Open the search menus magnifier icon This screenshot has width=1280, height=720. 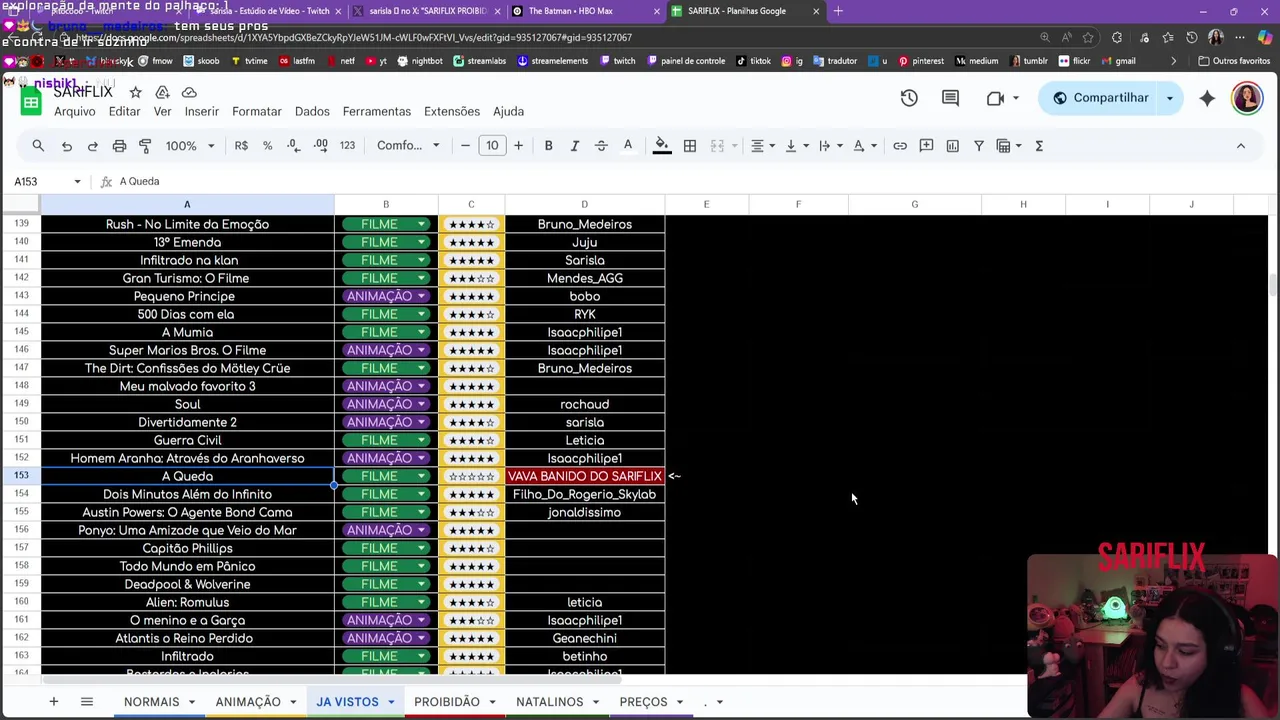[x=38, y=146]
